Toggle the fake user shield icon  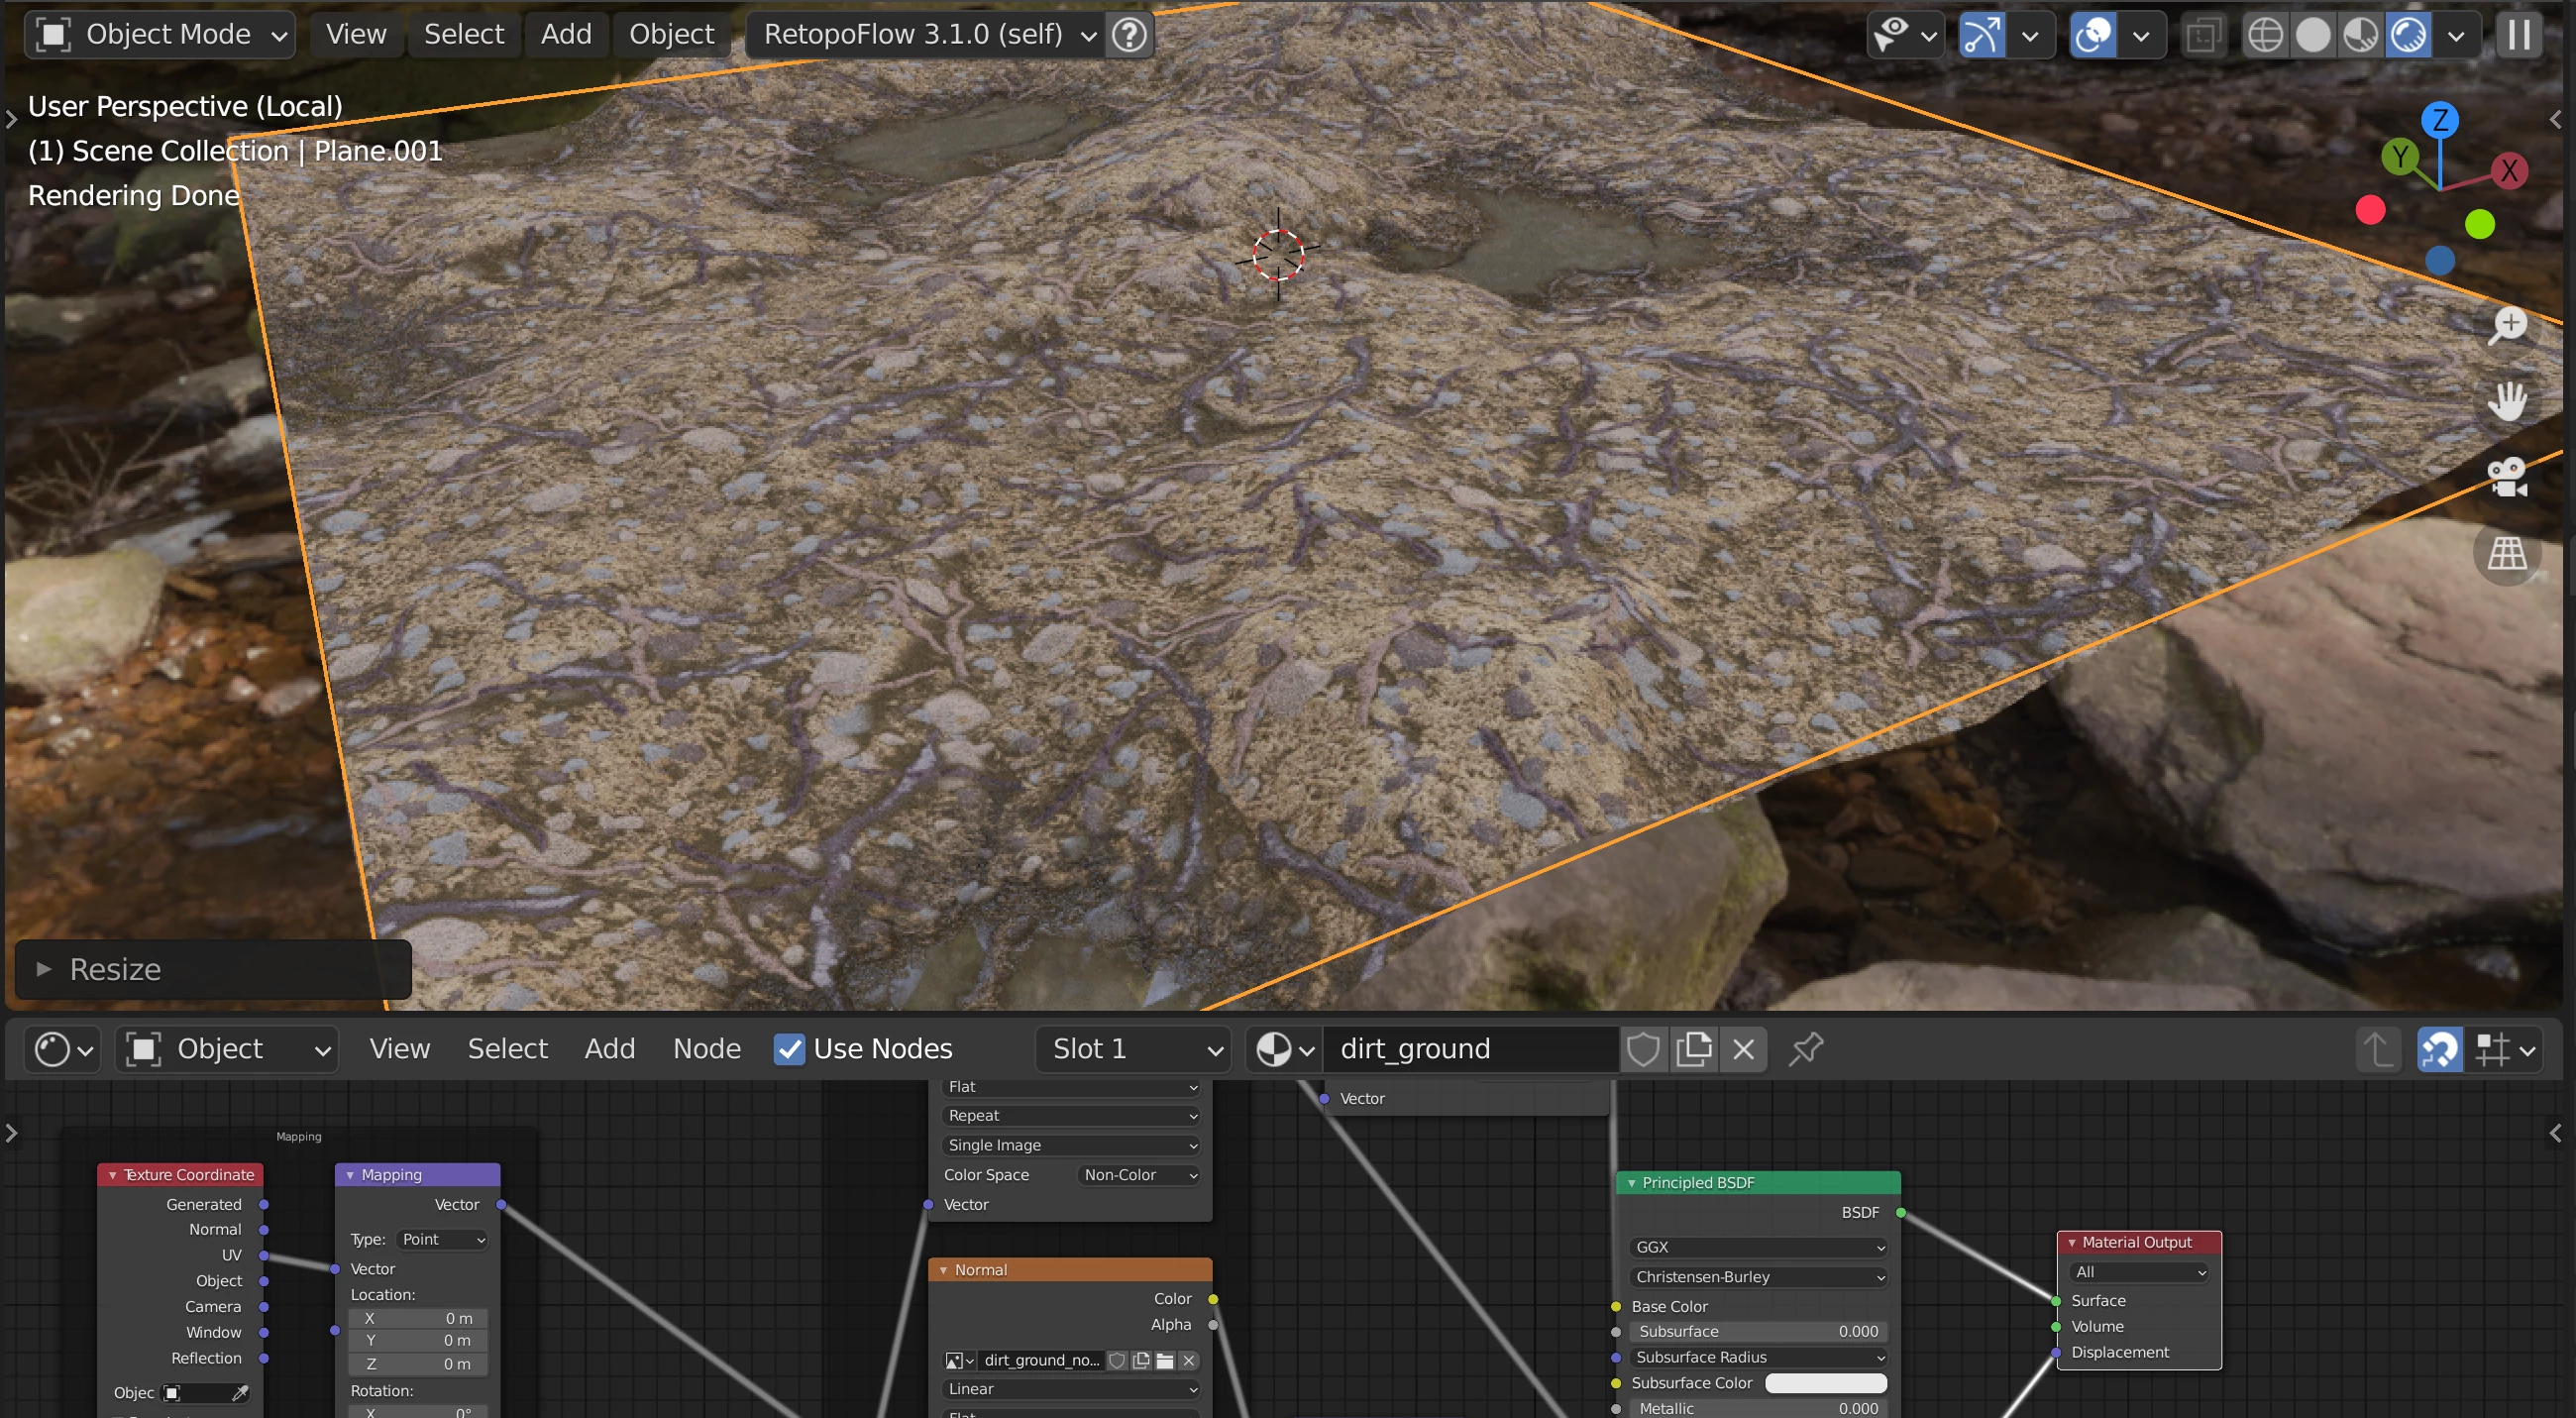pos(1643,1049)
